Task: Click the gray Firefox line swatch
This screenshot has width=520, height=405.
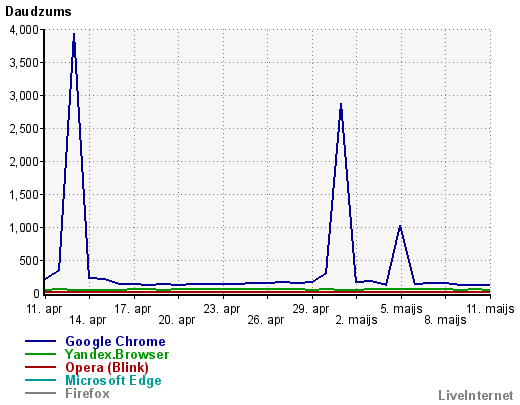Action: [x=40, y=393]
